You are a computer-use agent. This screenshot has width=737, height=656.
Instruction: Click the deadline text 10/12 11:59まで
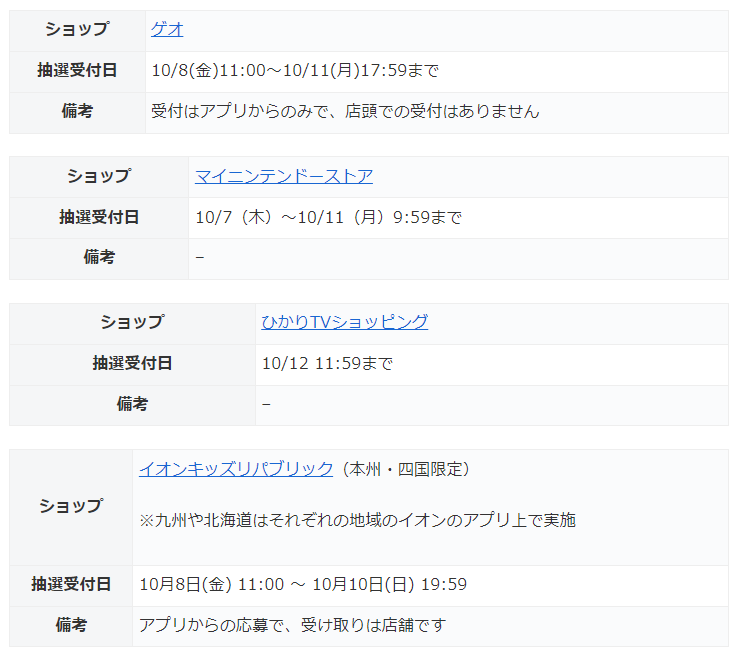[327, 363]
